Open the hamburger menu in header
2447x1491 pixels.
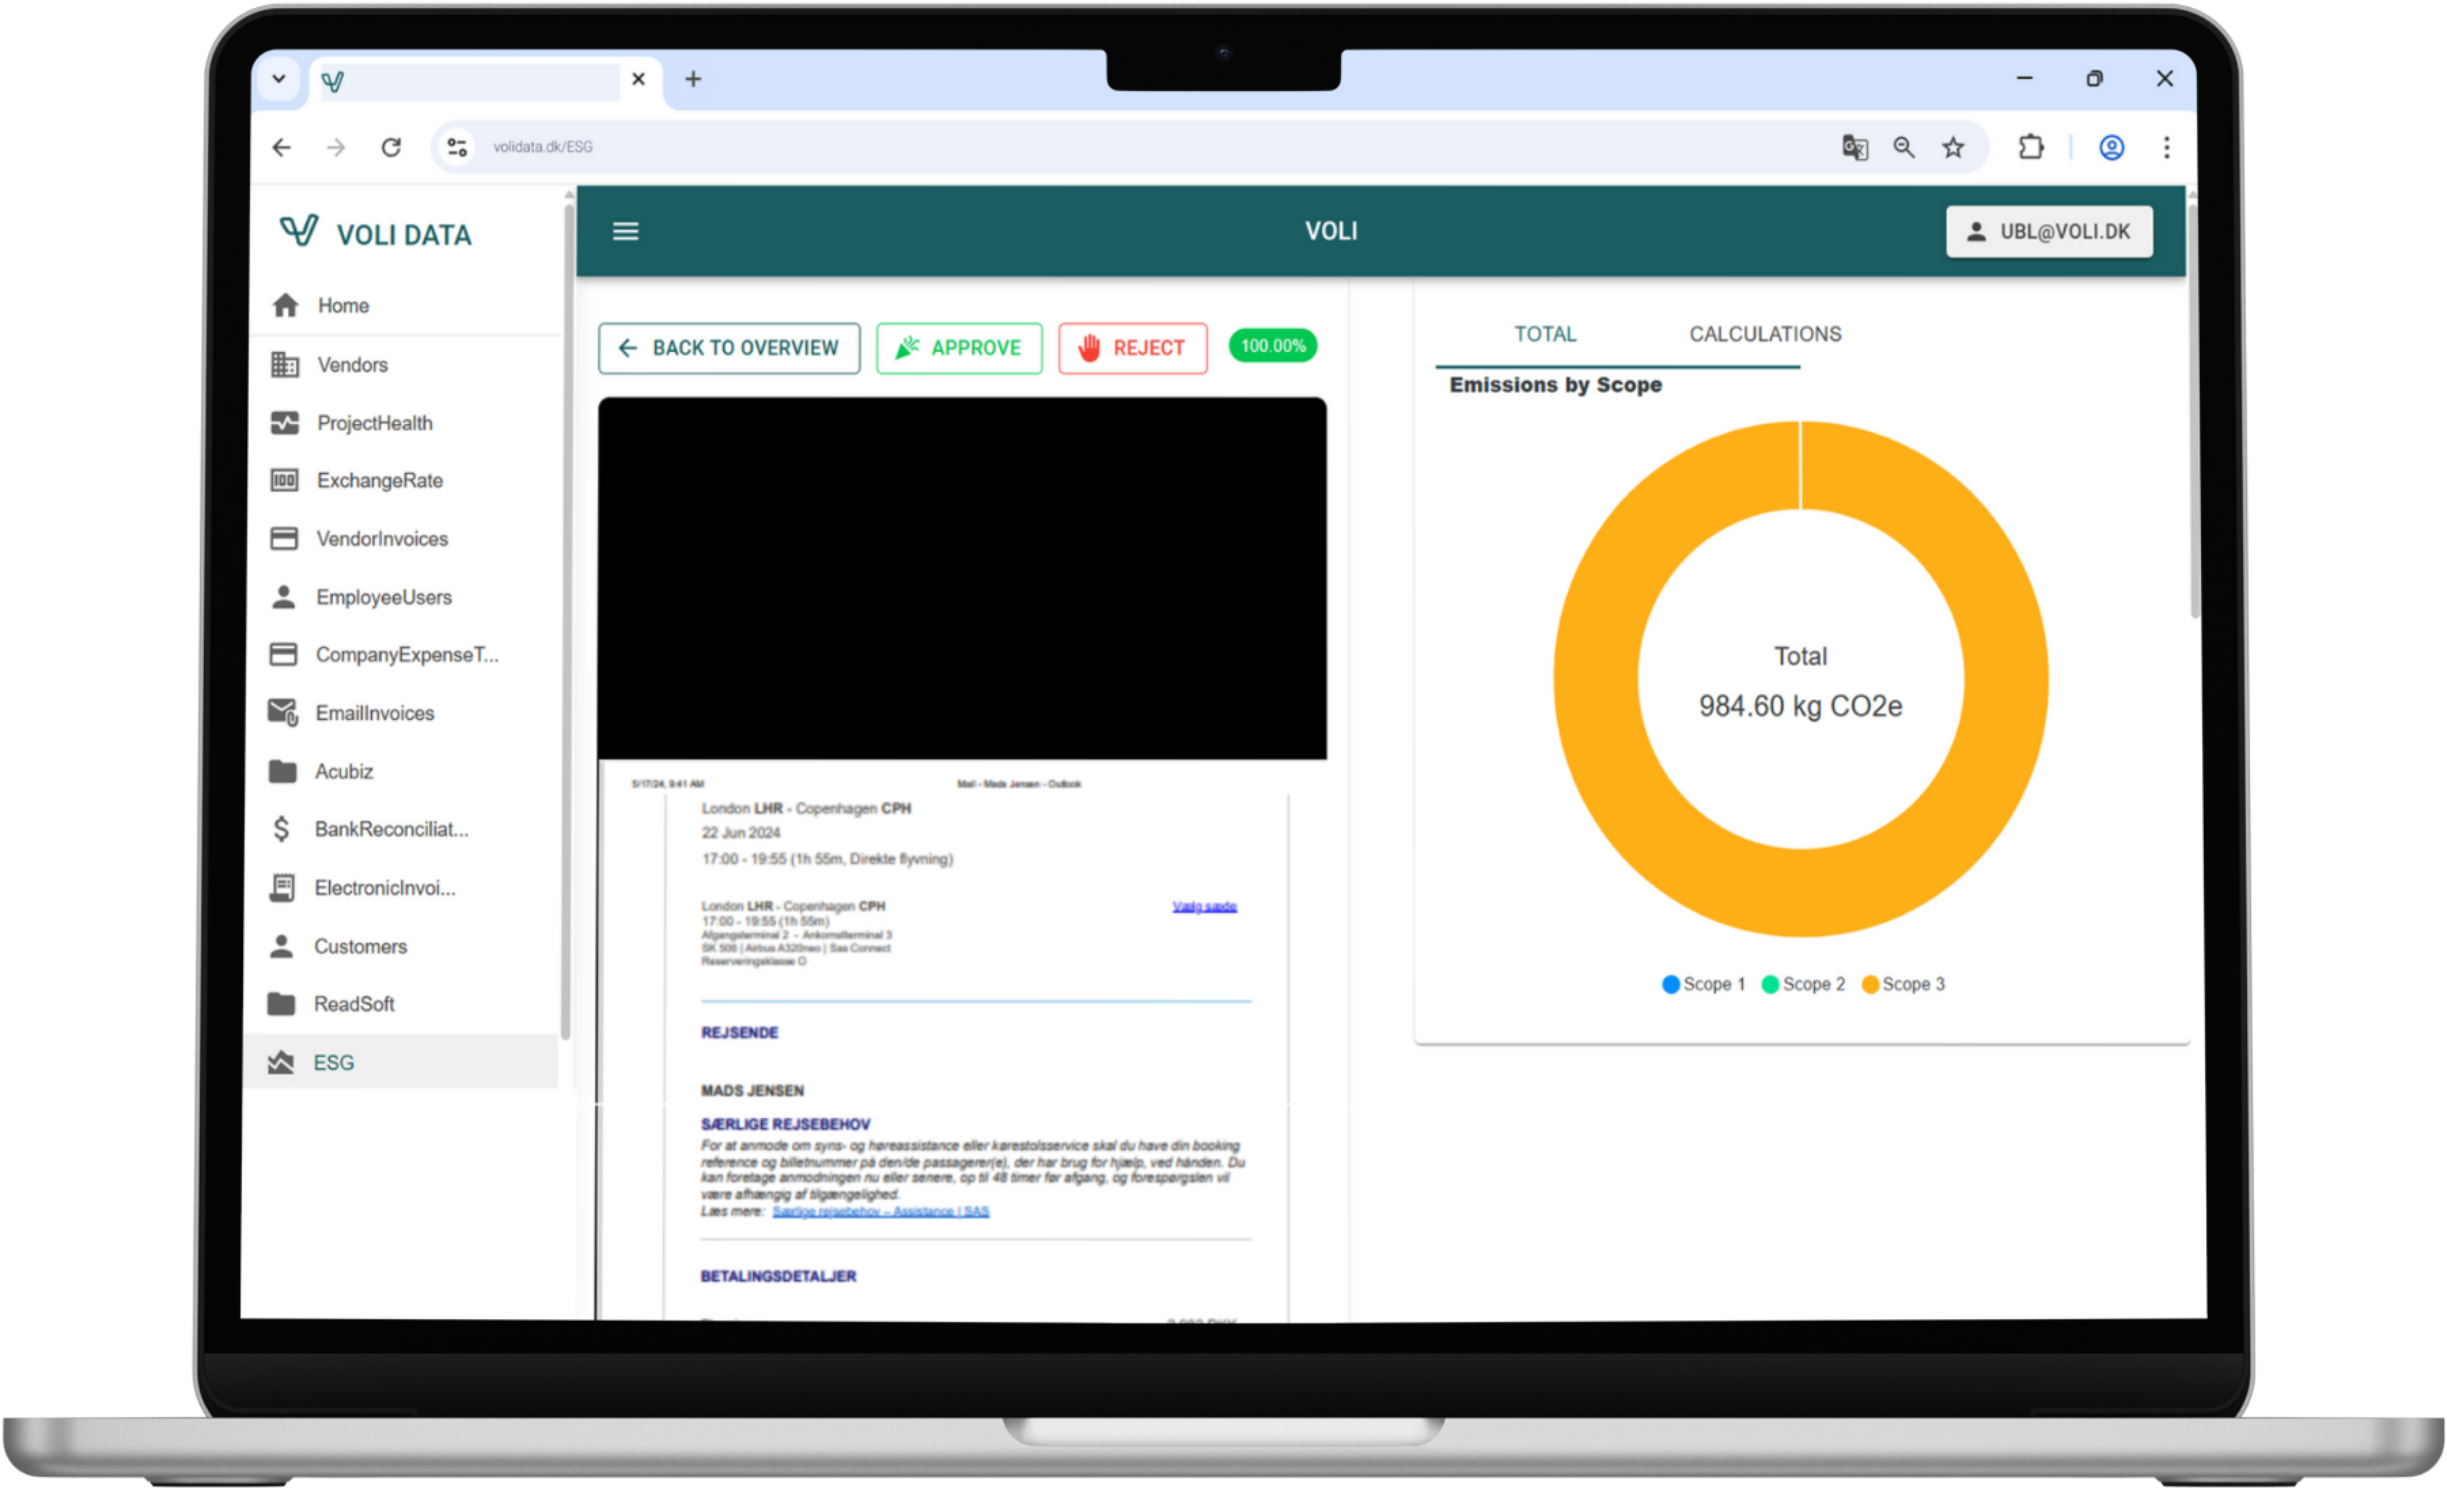click(625, 231)
